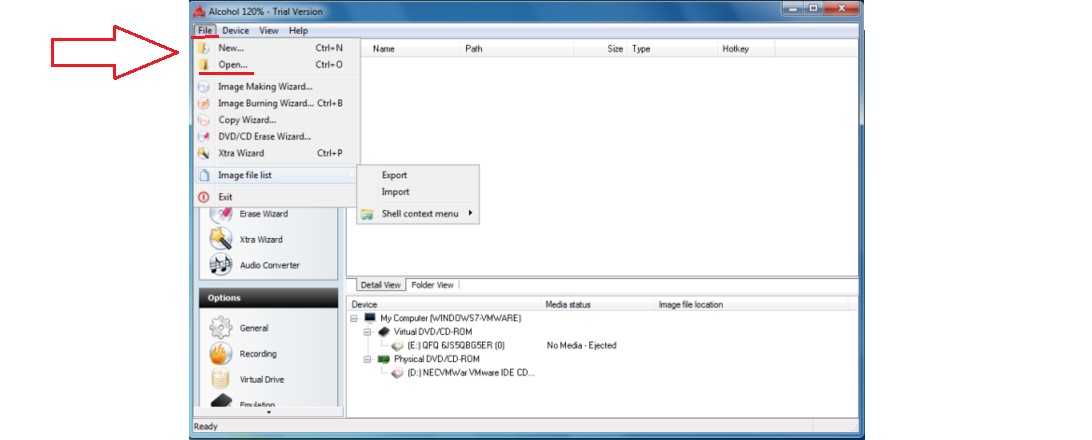Click the Audio Converter sidebar icon
The width and height of the screenshot is (1092, 440).
click(221, 265)
